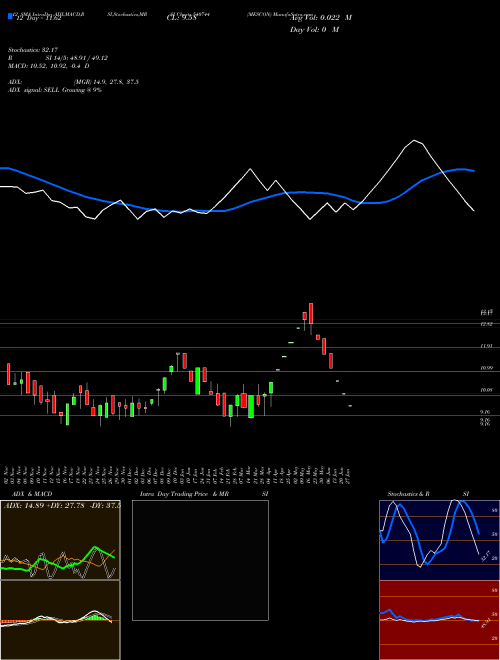Click the 'MACD: 10.52, 10.92, -0.4 D' line
This screenshot has height=660, width=500.
coord(49,66)
